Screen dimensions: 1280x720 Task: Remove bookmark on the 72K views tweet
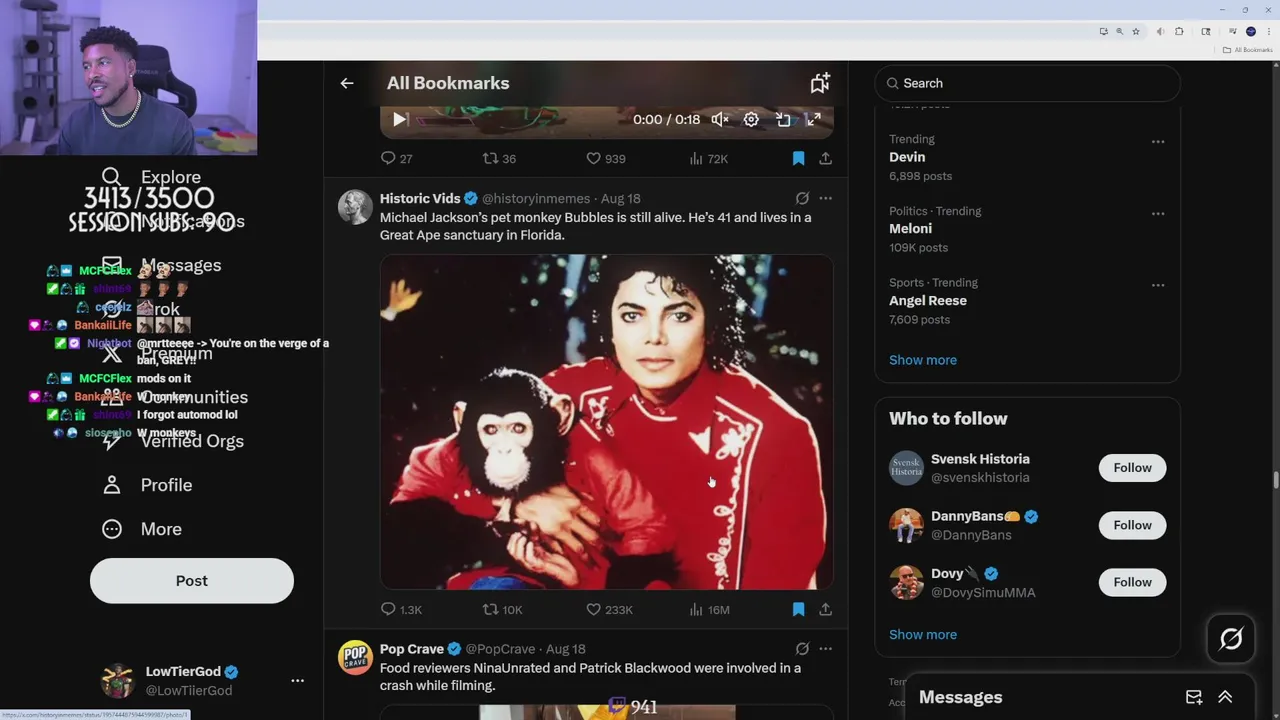click(x=798, y=158)
